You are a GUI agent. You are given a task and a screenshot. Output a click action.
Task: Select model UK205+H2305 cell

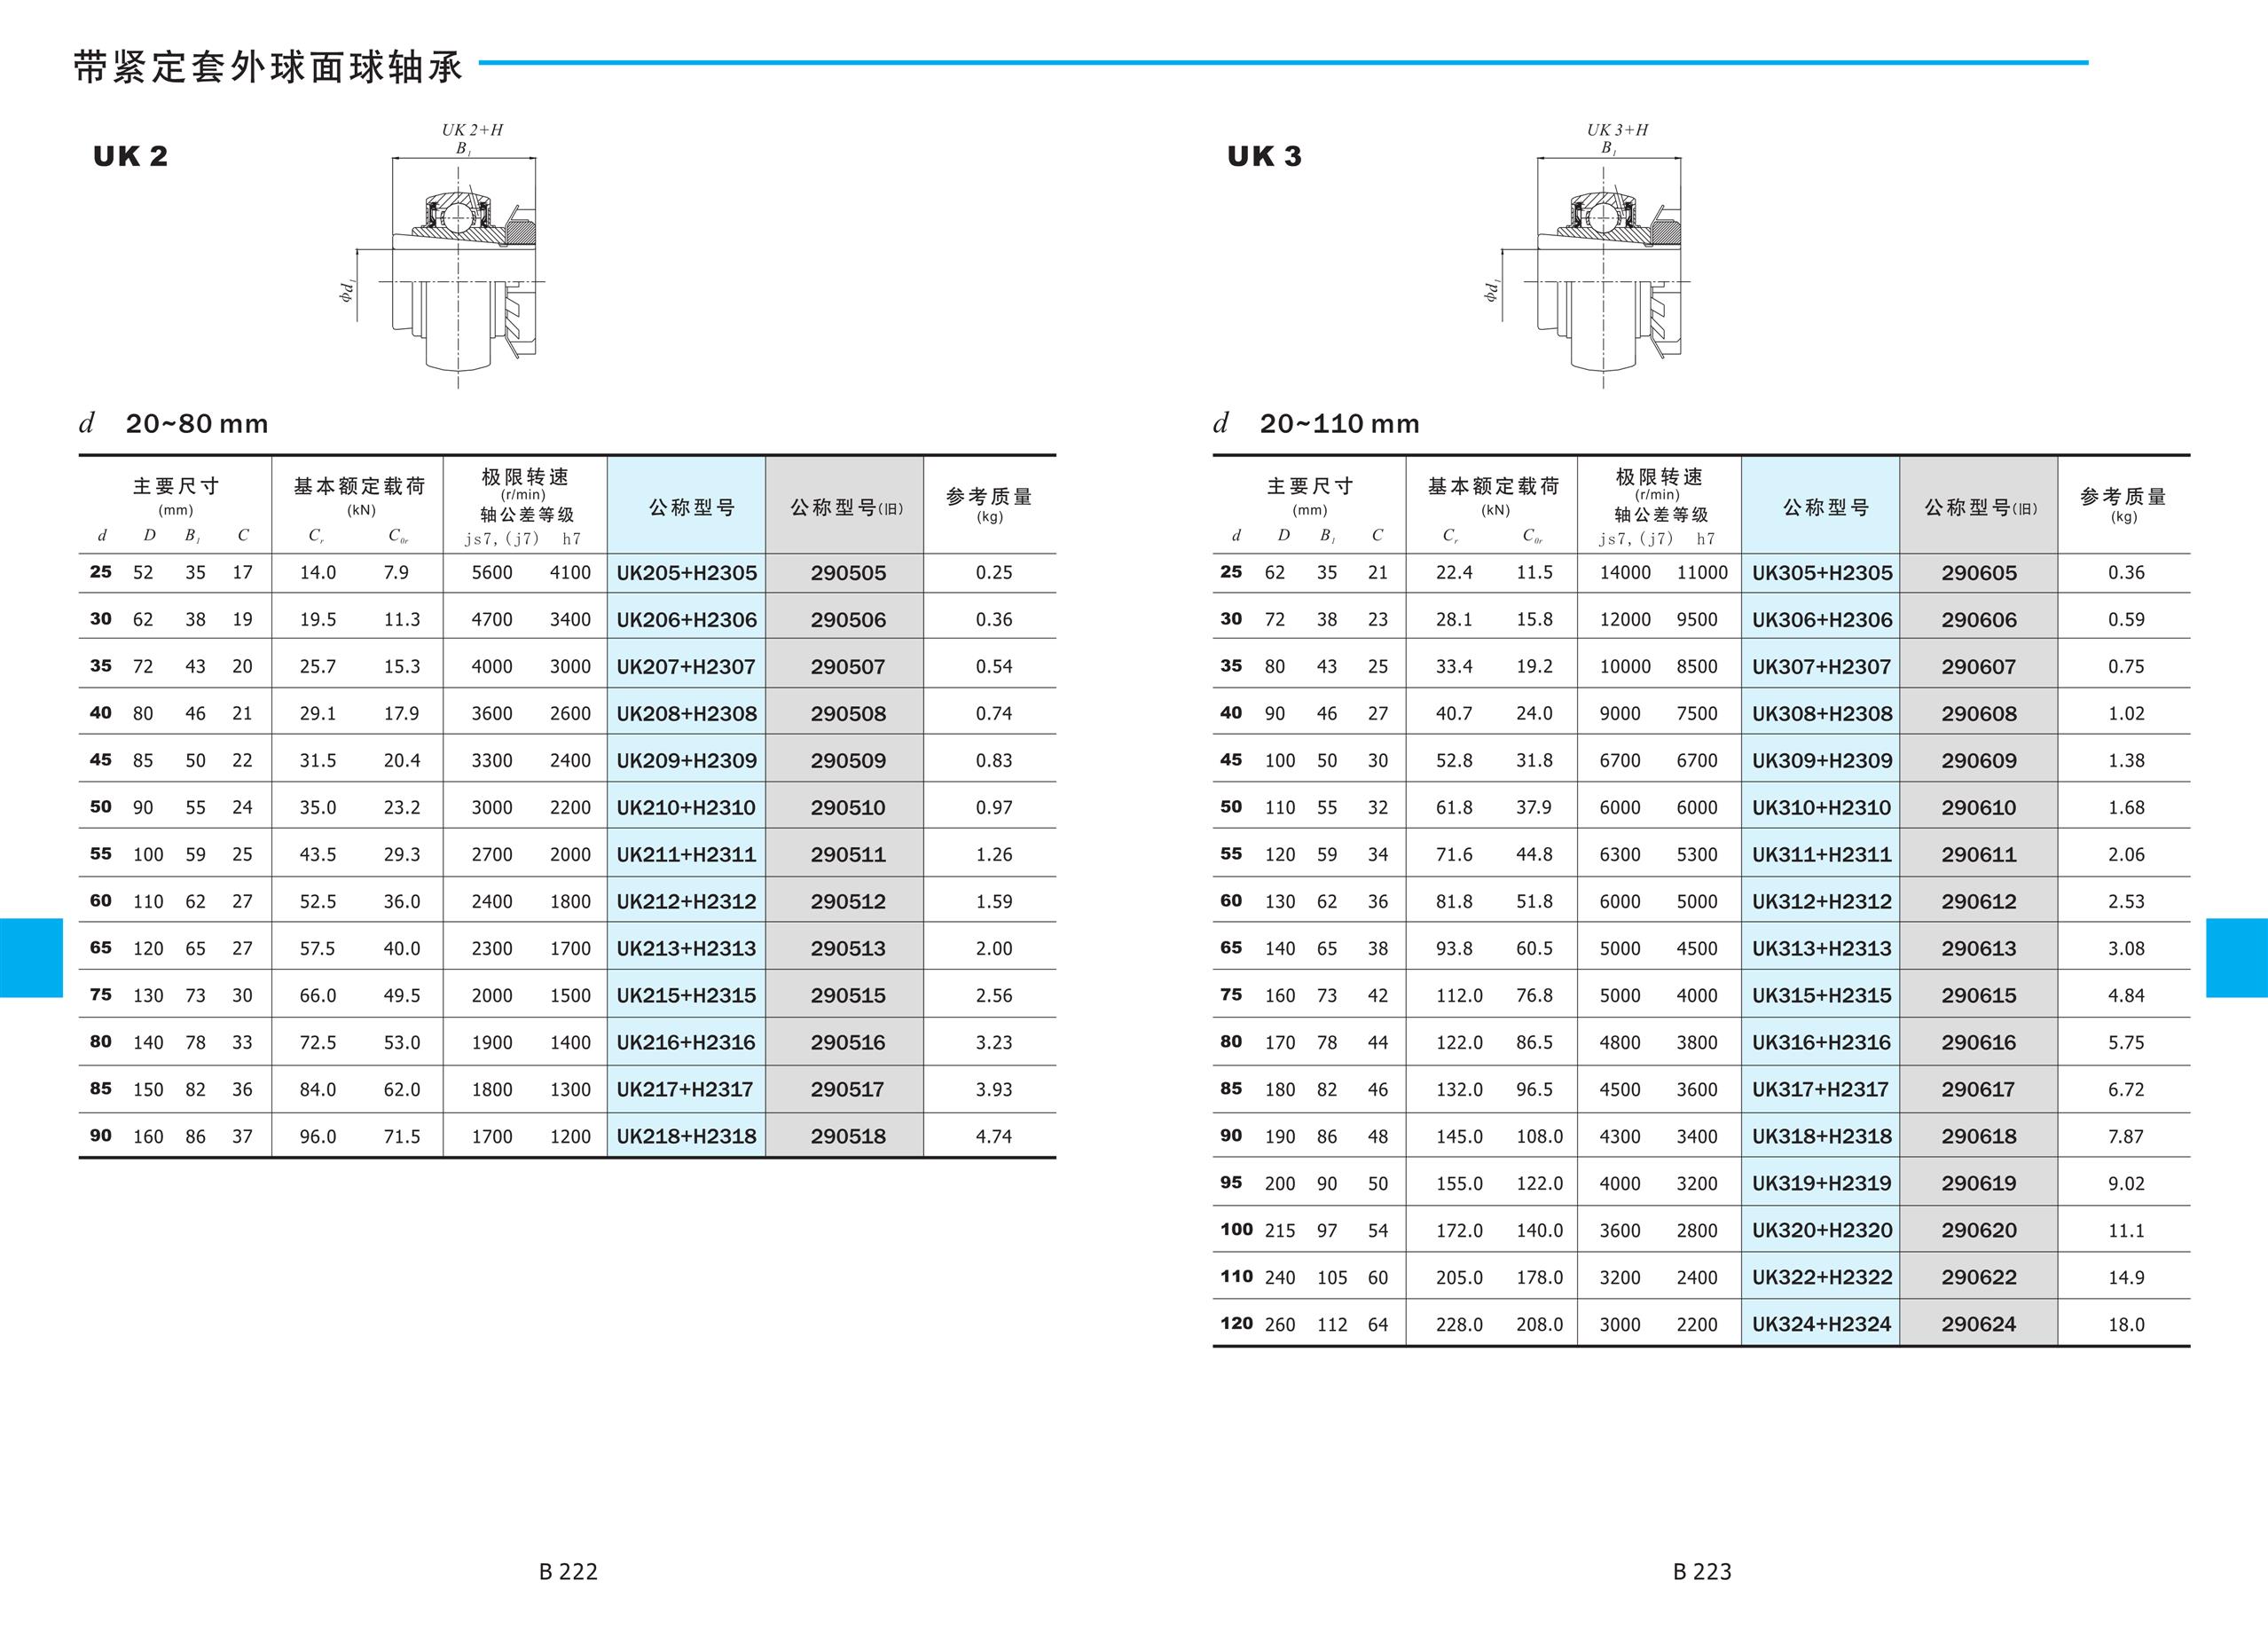tap(686, 573)
